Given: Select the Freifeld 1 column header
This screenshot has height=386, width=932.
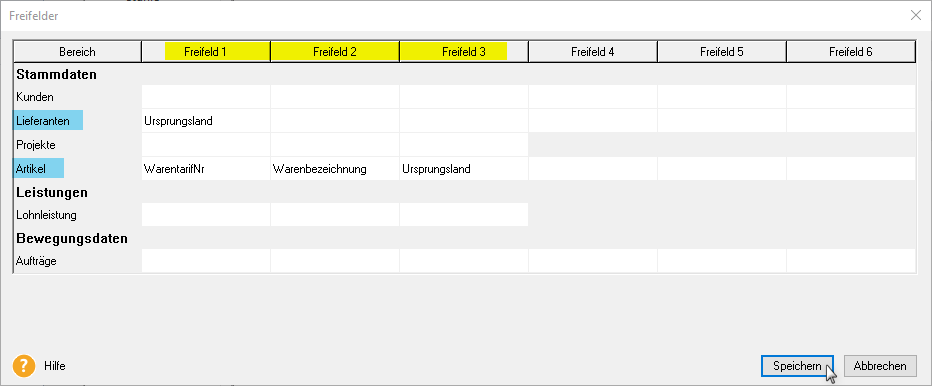Looking at the screenshot, I should tap(206, 52).
